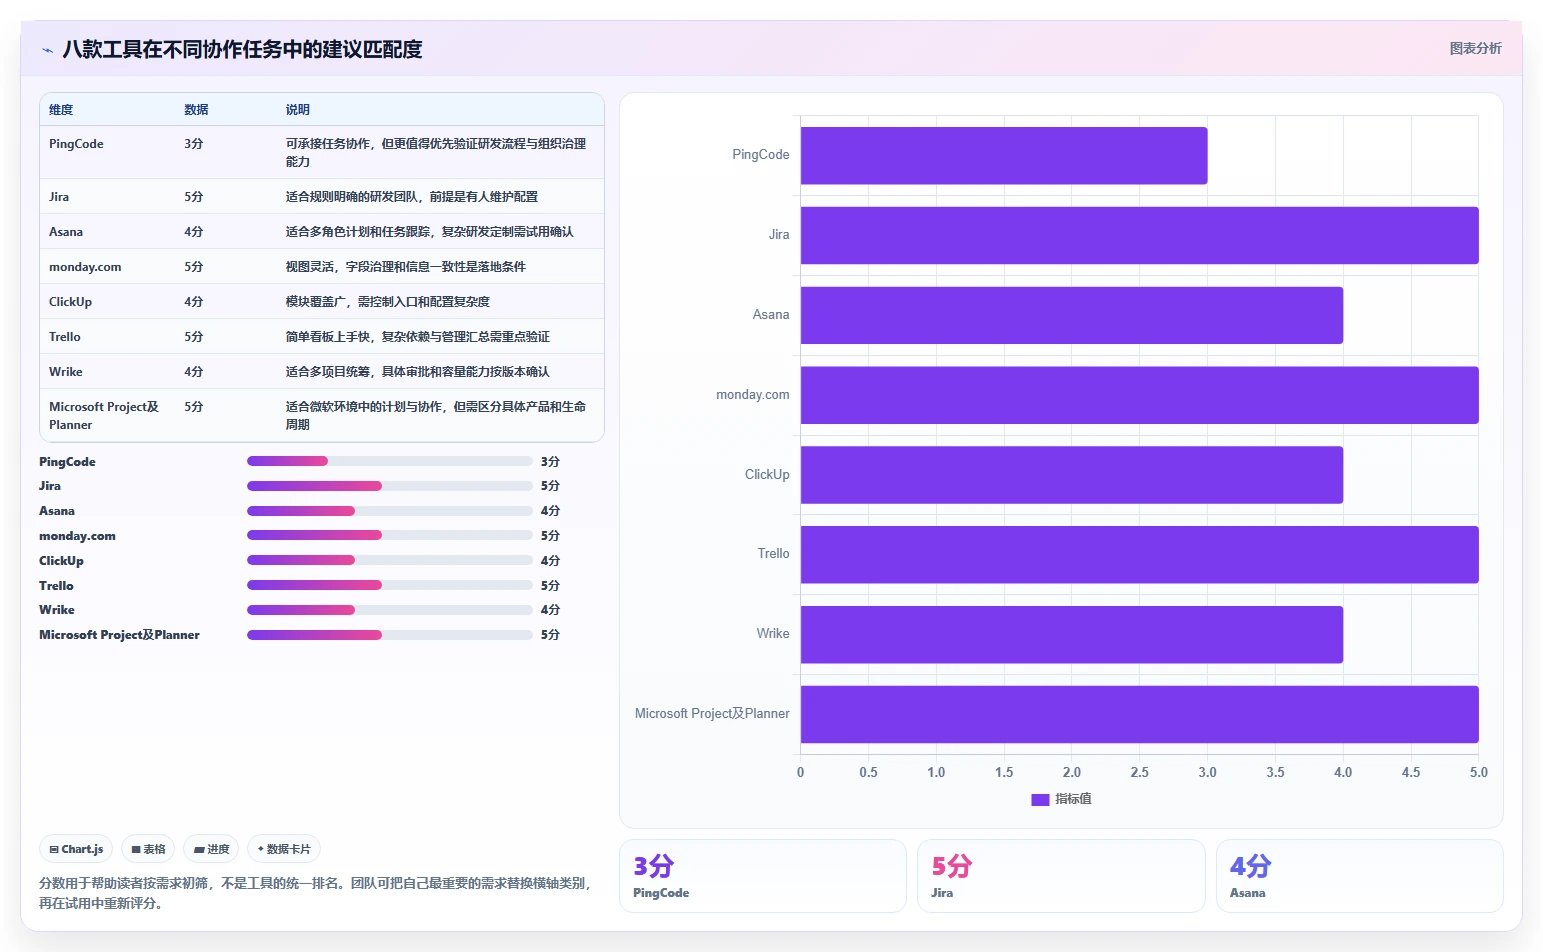This screenshot has height=952, width=1543.
Task: Click the Trello bar in the chart
Action: coord(1140,554)
